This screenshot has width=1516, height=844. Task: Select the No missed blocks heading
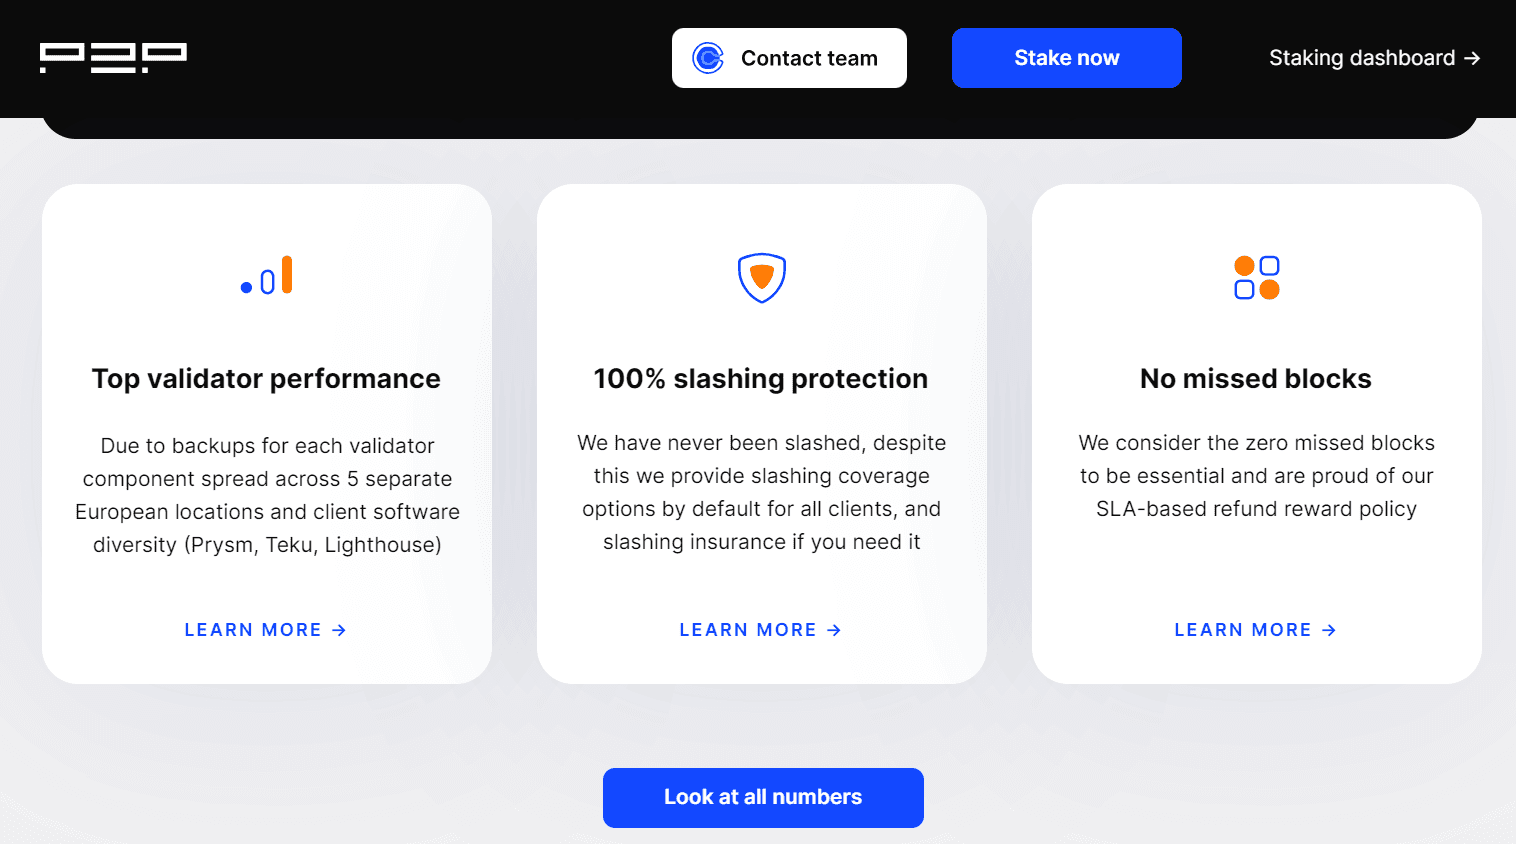pos(1256,379)
